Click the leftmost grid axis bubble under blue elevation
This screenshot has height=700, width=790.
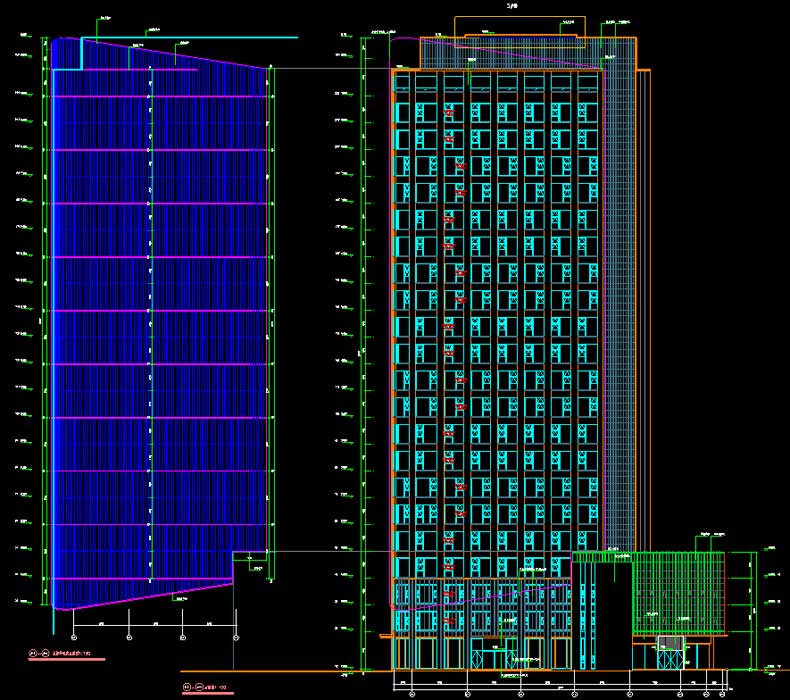pos(75,636)
